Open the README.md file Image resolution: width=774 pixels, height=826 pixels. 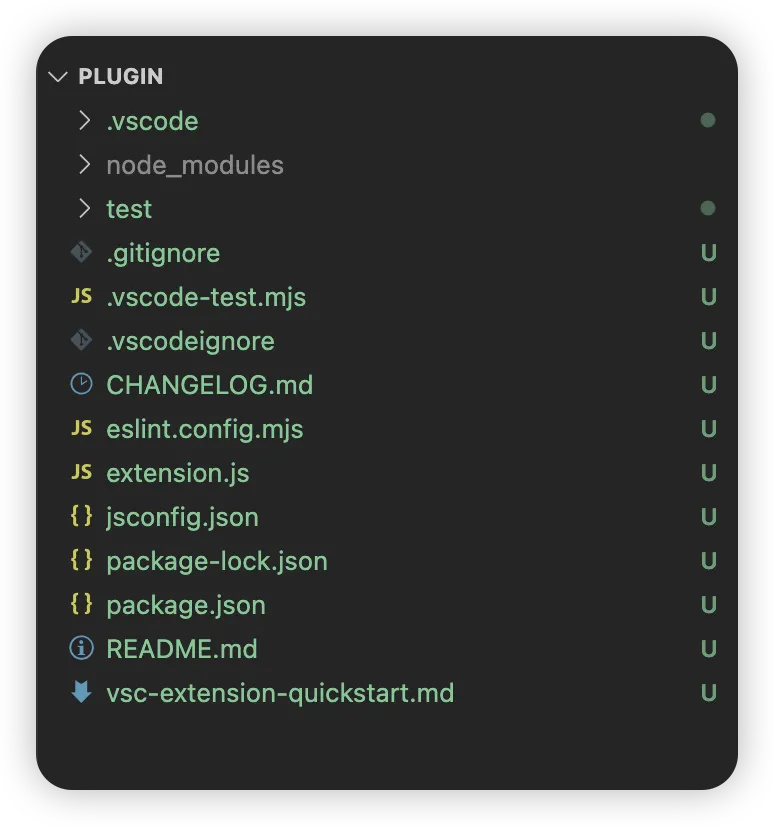tap(182, 649)
